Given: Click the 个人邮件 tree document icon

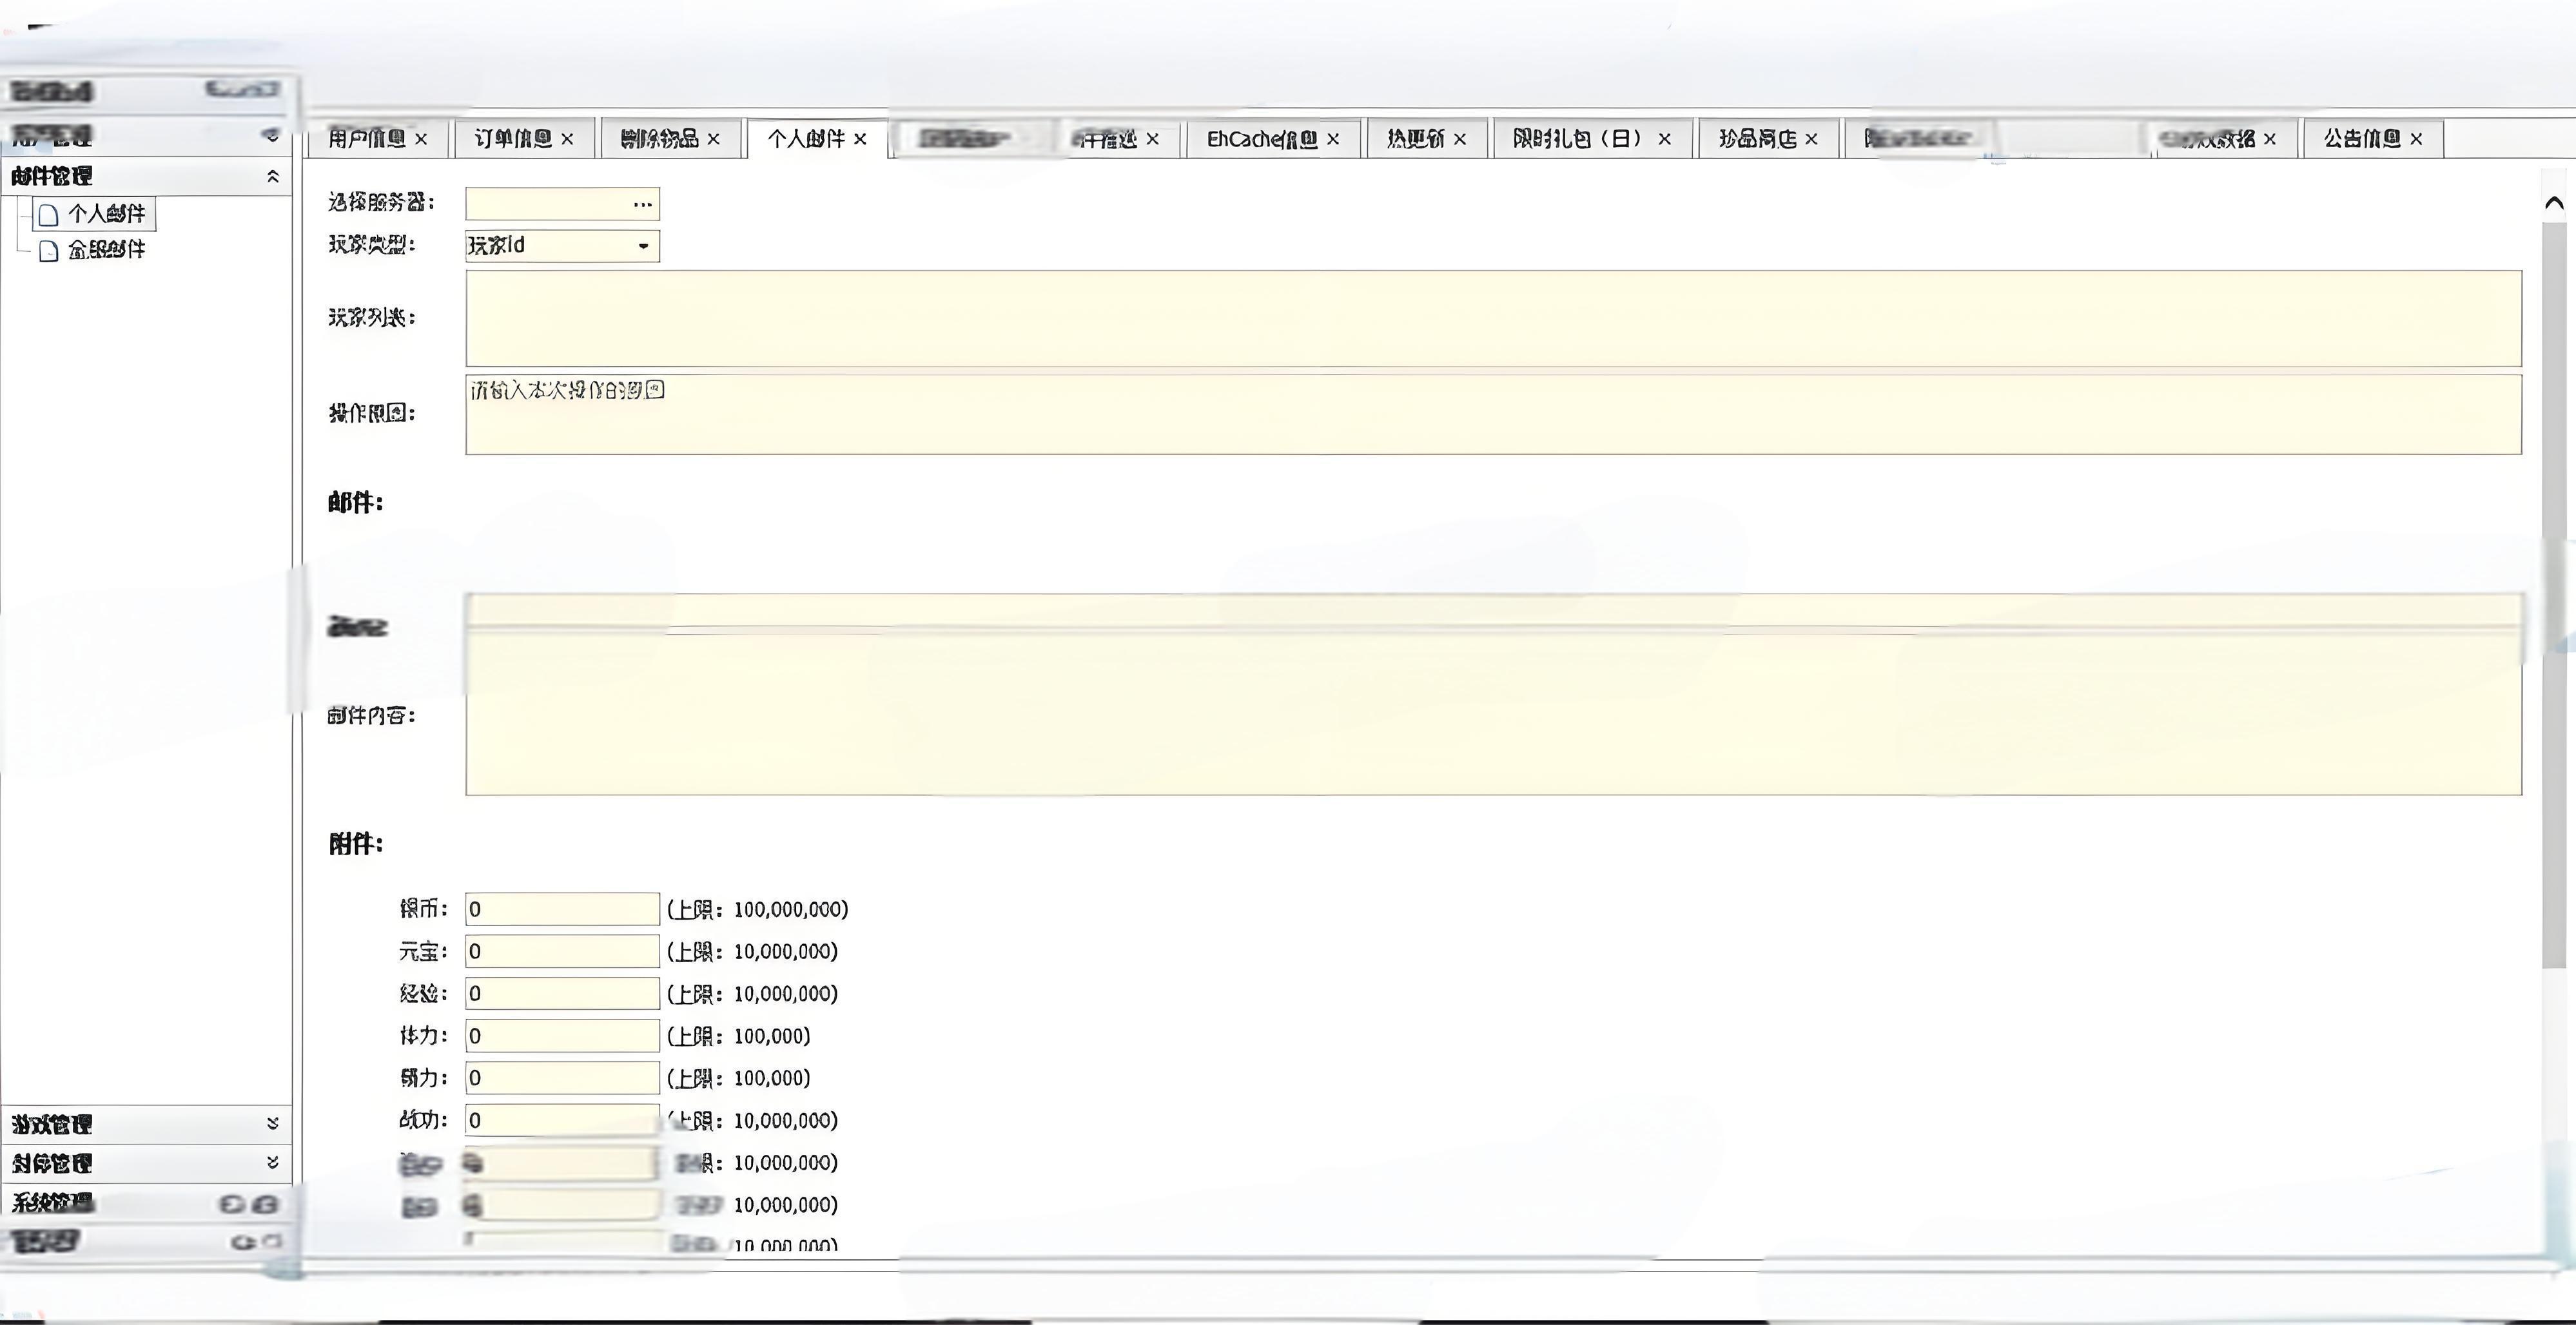Looking at the screenshot, I should pyautogui.click(x=48, y=214).
